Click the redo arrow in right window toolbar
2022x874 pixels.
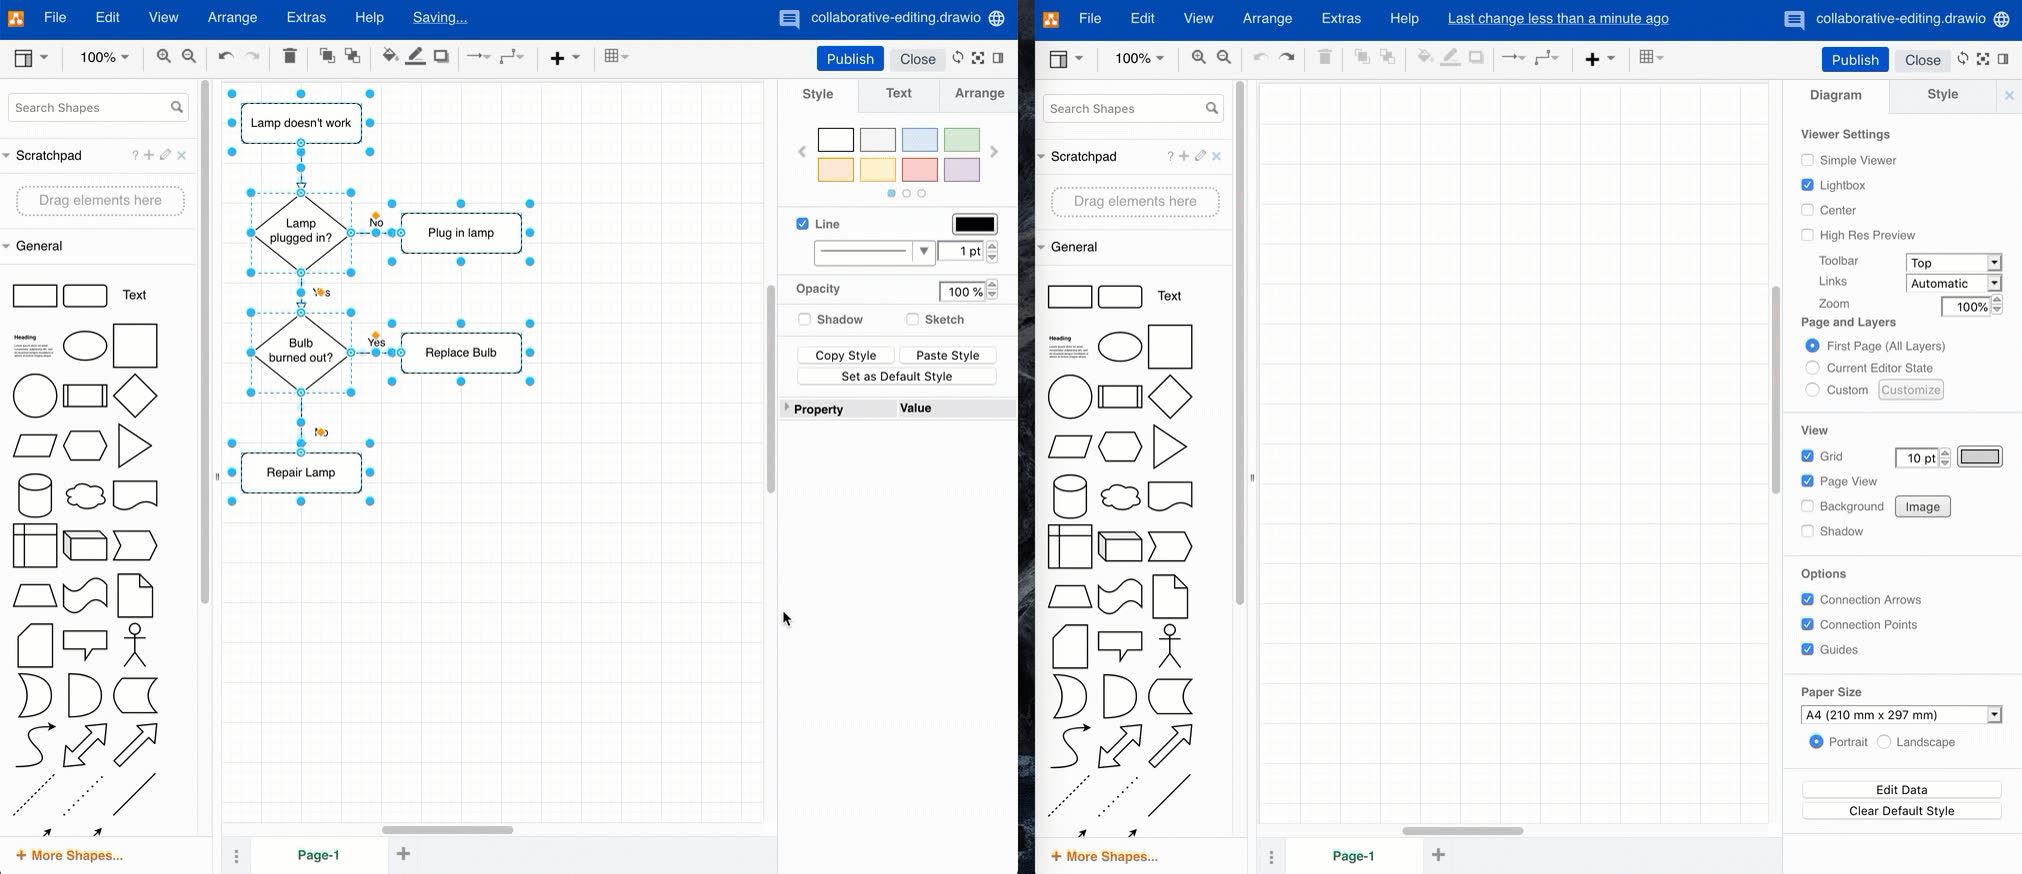(x=1287, y=58)
